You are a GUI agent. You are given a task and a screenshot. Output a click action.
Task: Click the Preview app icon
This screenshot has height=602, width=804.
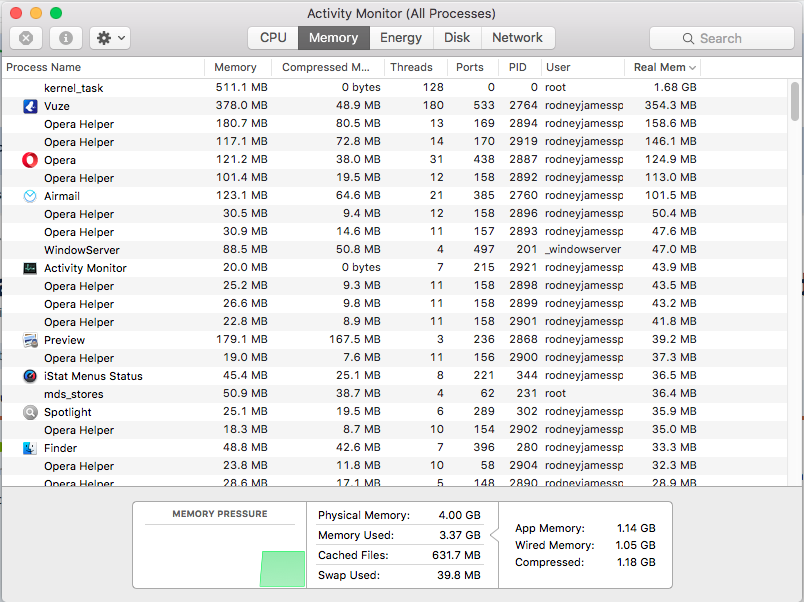[x=30, y=340]
